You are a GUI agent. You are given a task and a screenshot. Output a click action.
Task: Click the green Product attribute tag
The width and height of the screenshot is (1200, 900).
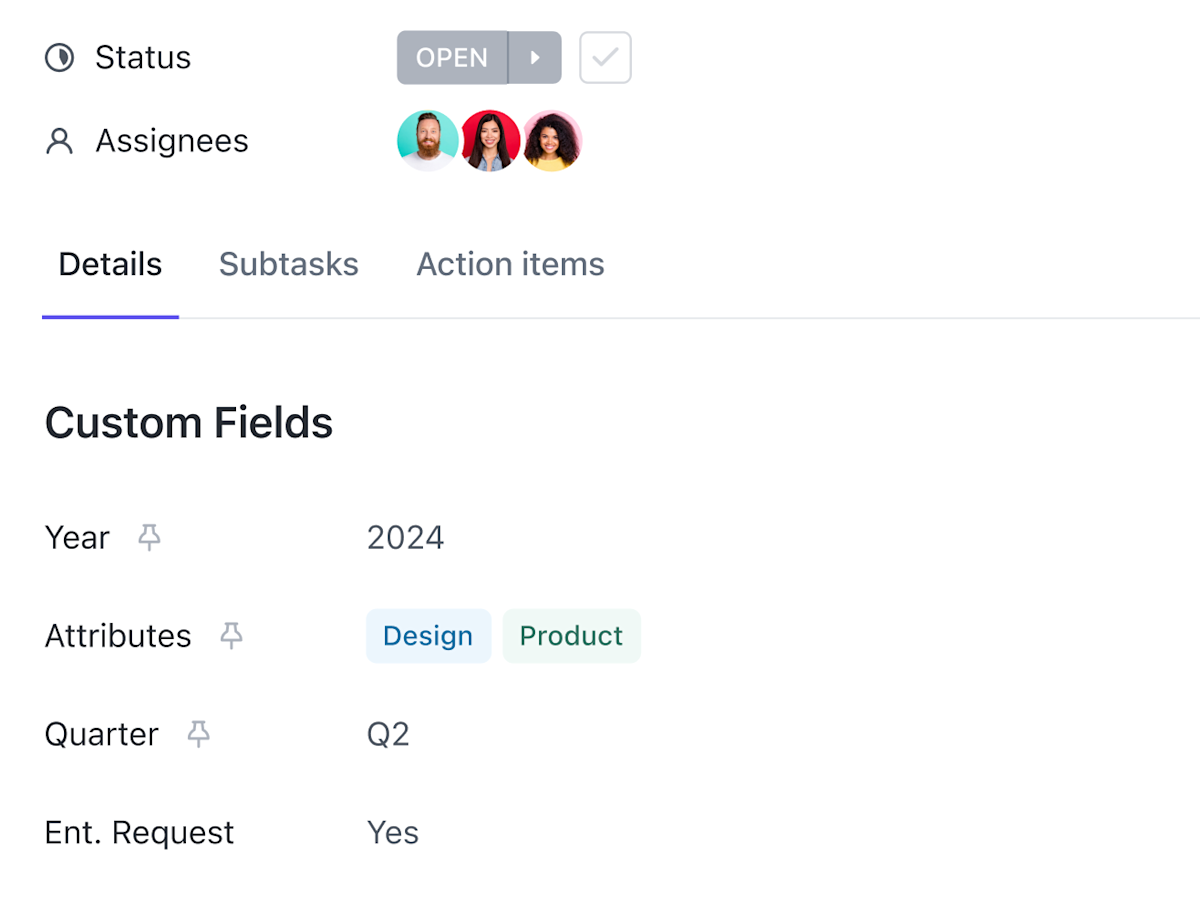click(x=571, y=636)
